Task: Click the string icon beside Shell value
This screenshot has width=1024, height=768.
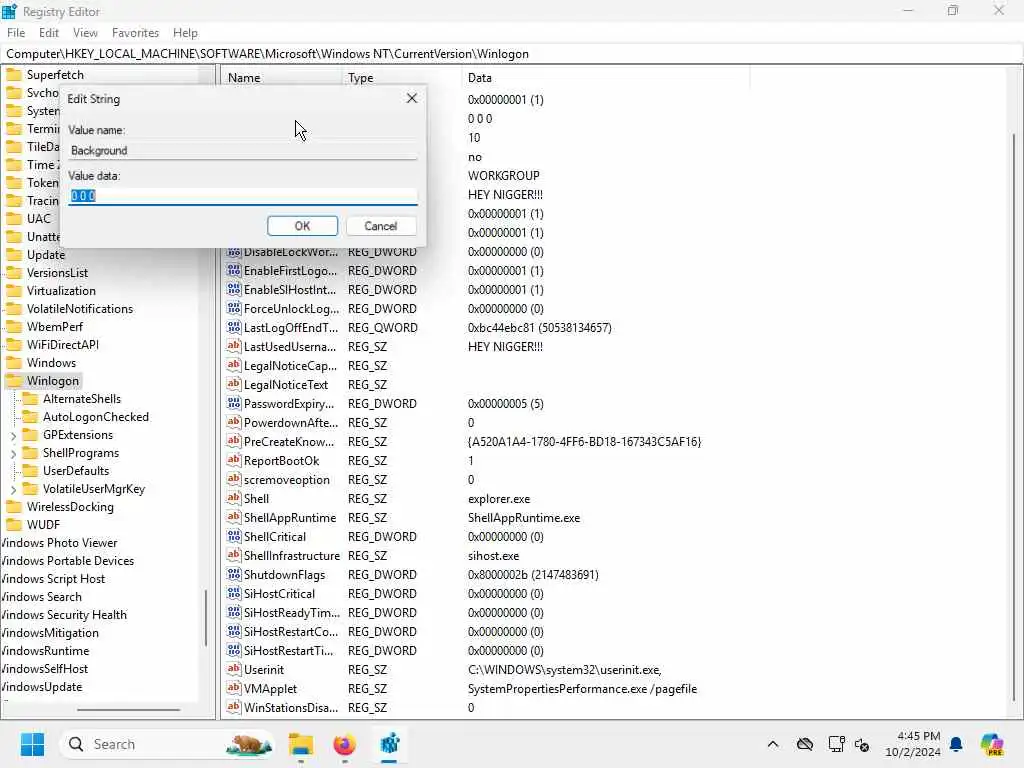Action: coord(233,498)
